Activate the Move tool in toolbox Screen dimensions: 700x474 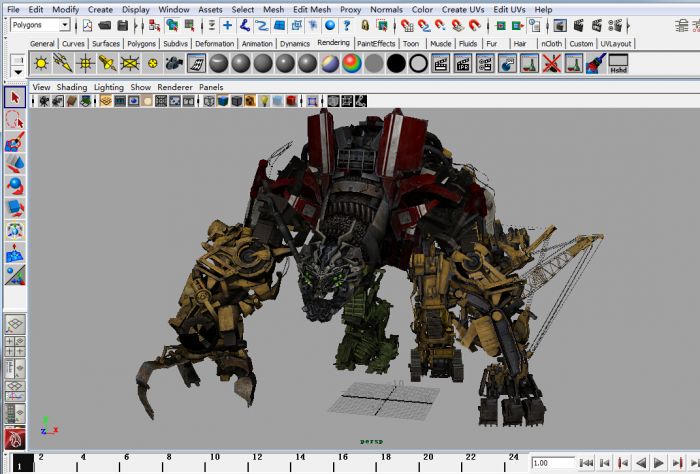pos(15,164)
